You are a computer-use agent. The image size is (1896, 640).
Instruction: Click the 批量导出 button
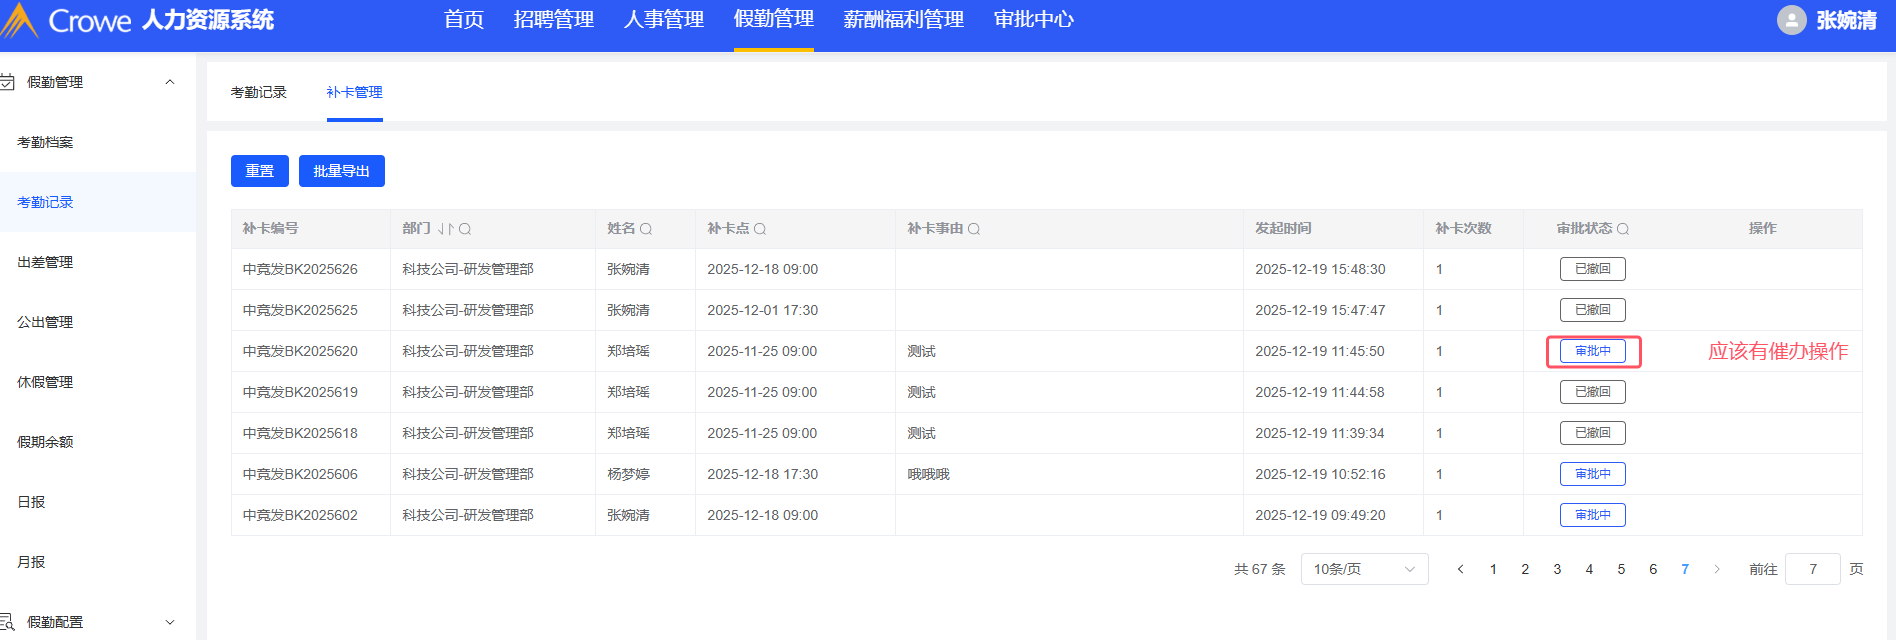[x=341, y=171]
